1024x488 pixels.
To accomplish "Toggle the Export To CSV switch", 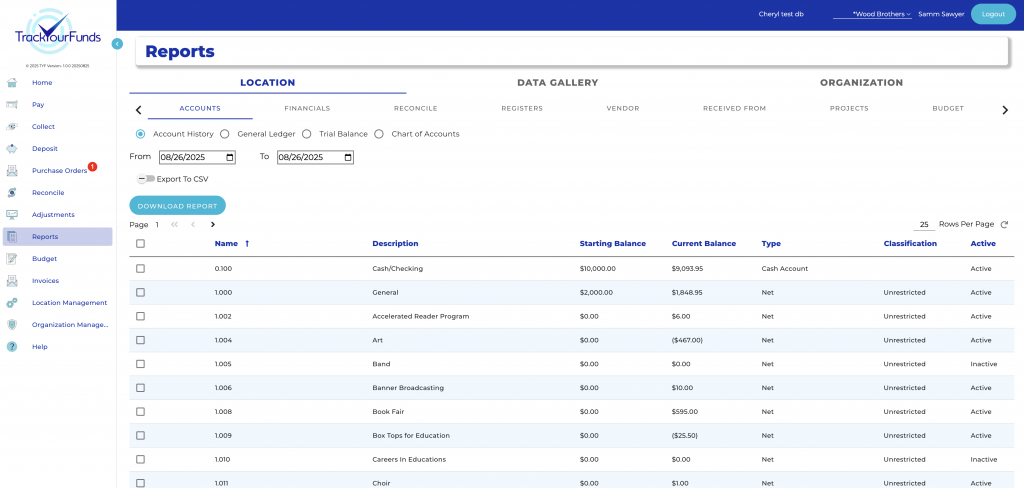I will [147, 179].
